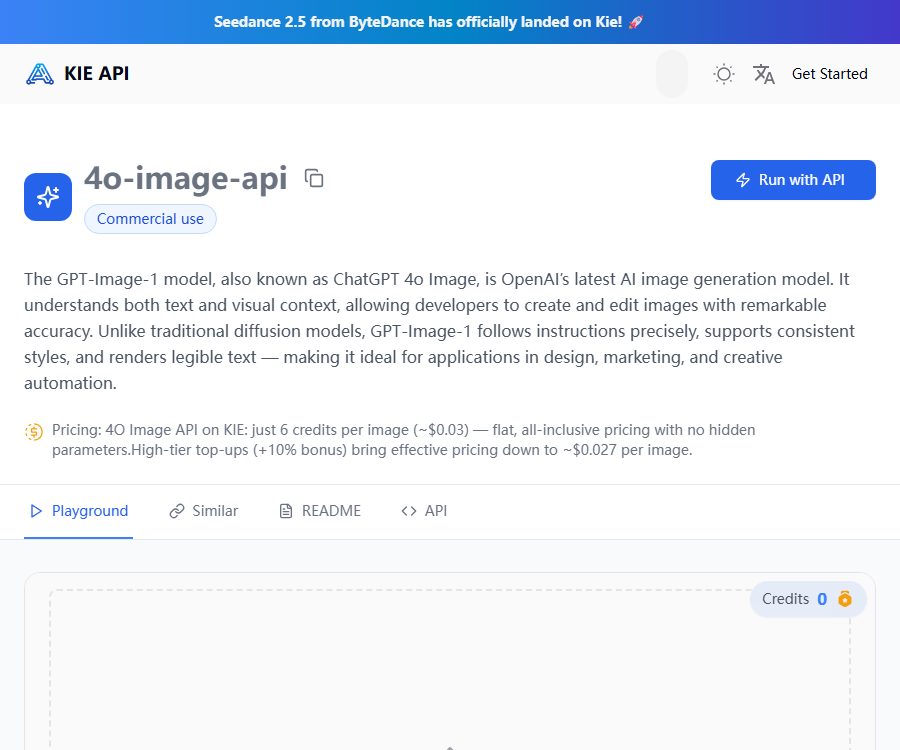The image size is (900, 750).
Task: Click the dashed upload drop area
Action: (450, 671)
